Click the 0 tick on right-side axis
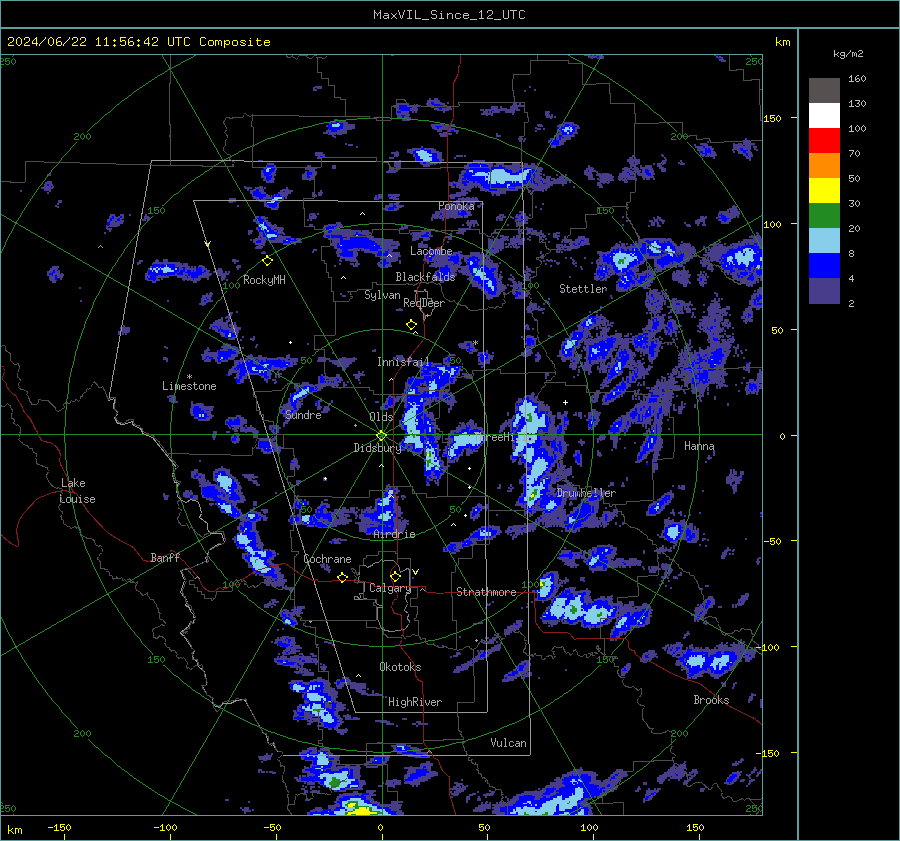 coord(782,436)
